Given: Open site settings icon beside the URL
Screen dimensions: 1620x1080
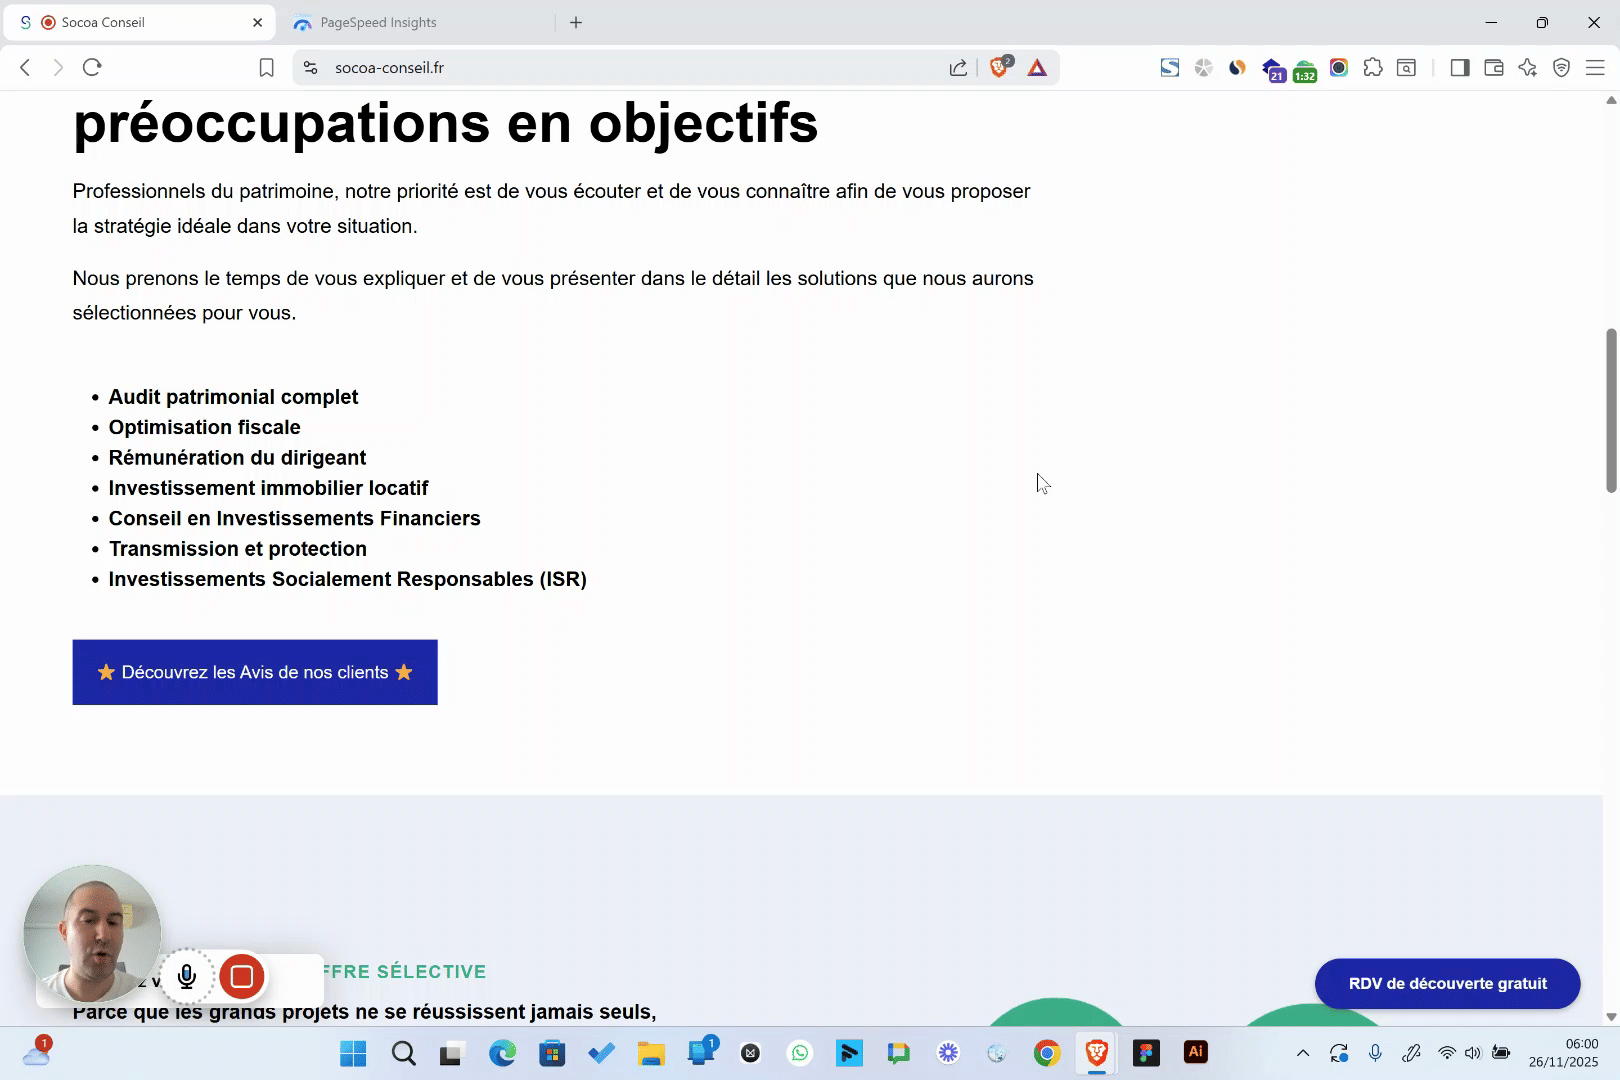Looking at the screenshot, I should 311,67.
